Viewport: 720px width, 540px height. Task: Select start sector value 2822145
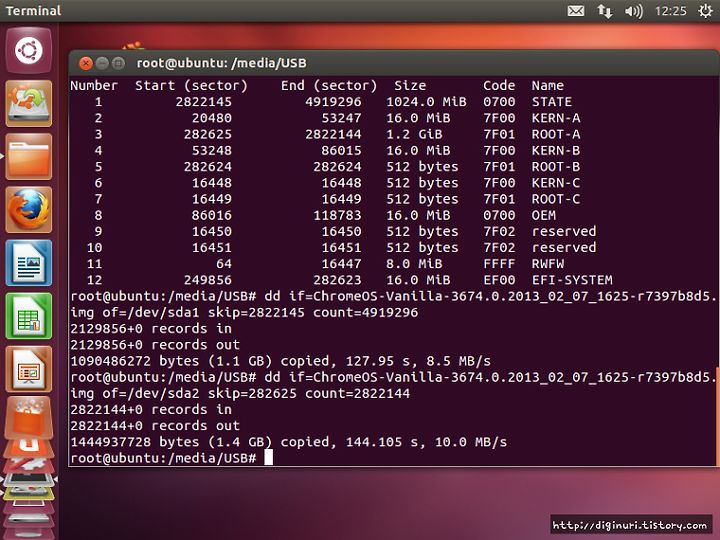(203, 102)
